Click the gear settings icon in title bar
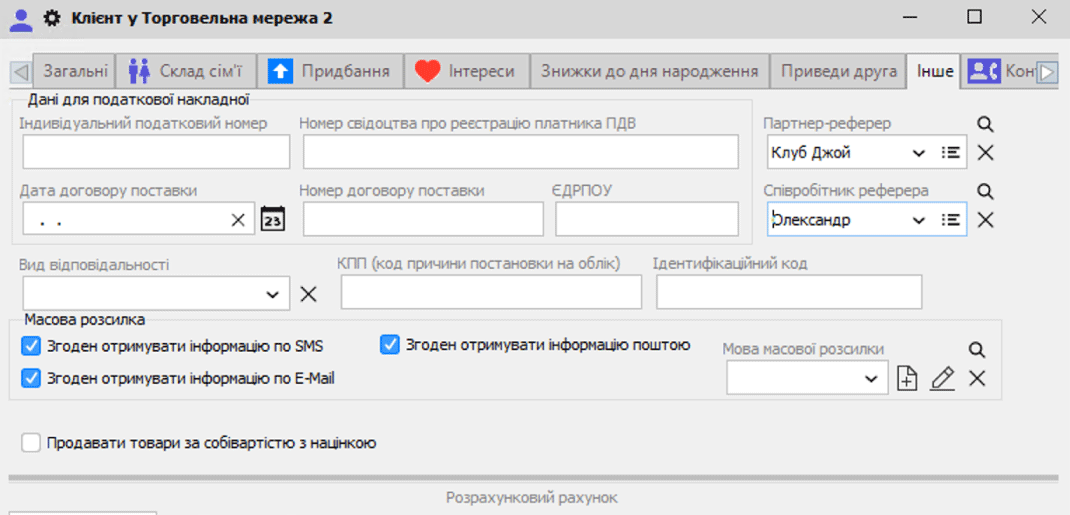1070x515 pixels. (x=52, y=18)
